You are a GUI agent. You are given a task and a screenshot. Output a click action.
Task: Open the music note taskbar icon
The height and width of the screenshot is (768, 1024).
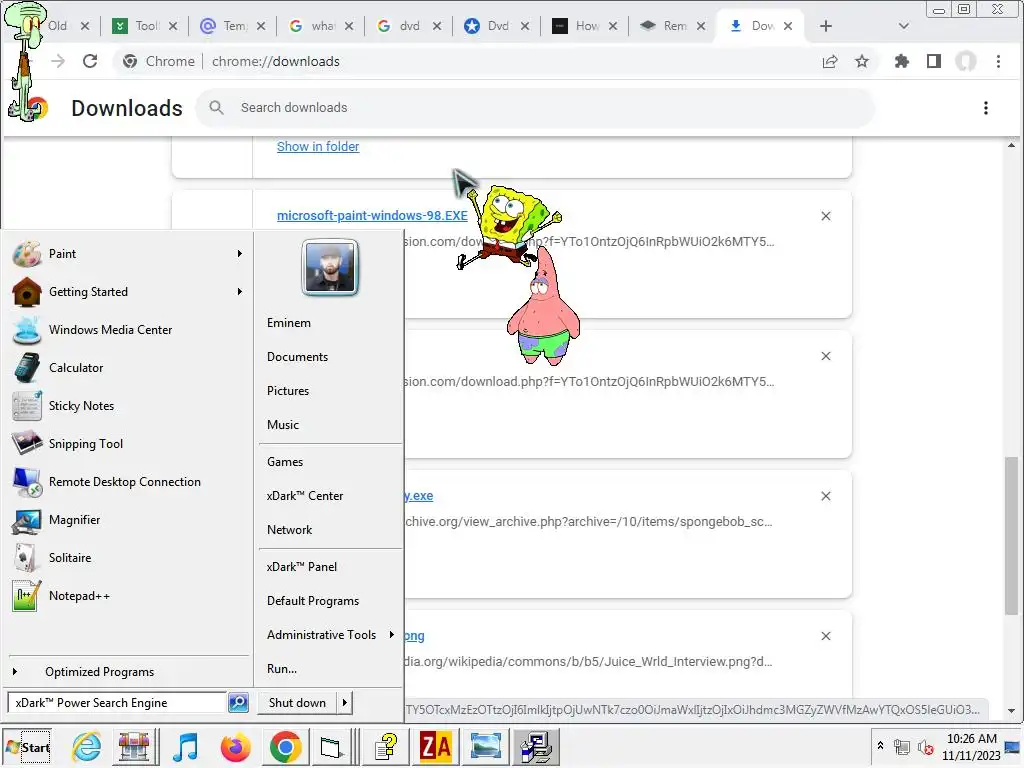(185, 746)
